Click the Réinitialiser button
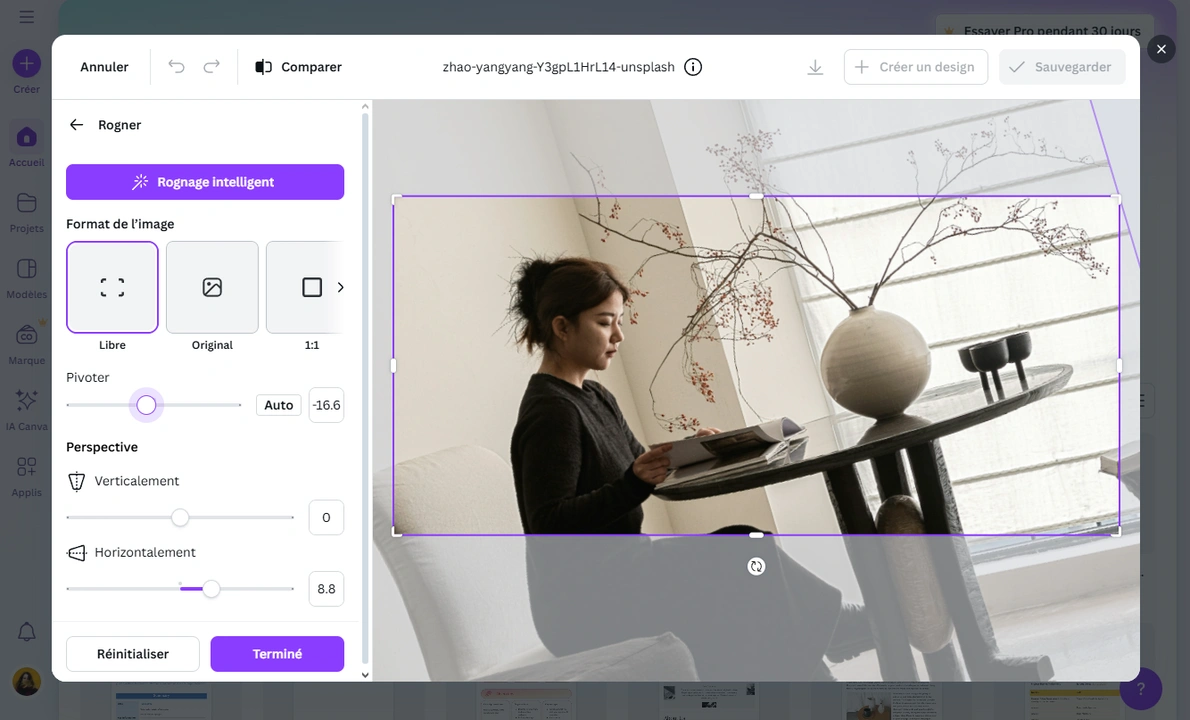Viewport: 1190px width, 720px height. click(x=132, y=653)
